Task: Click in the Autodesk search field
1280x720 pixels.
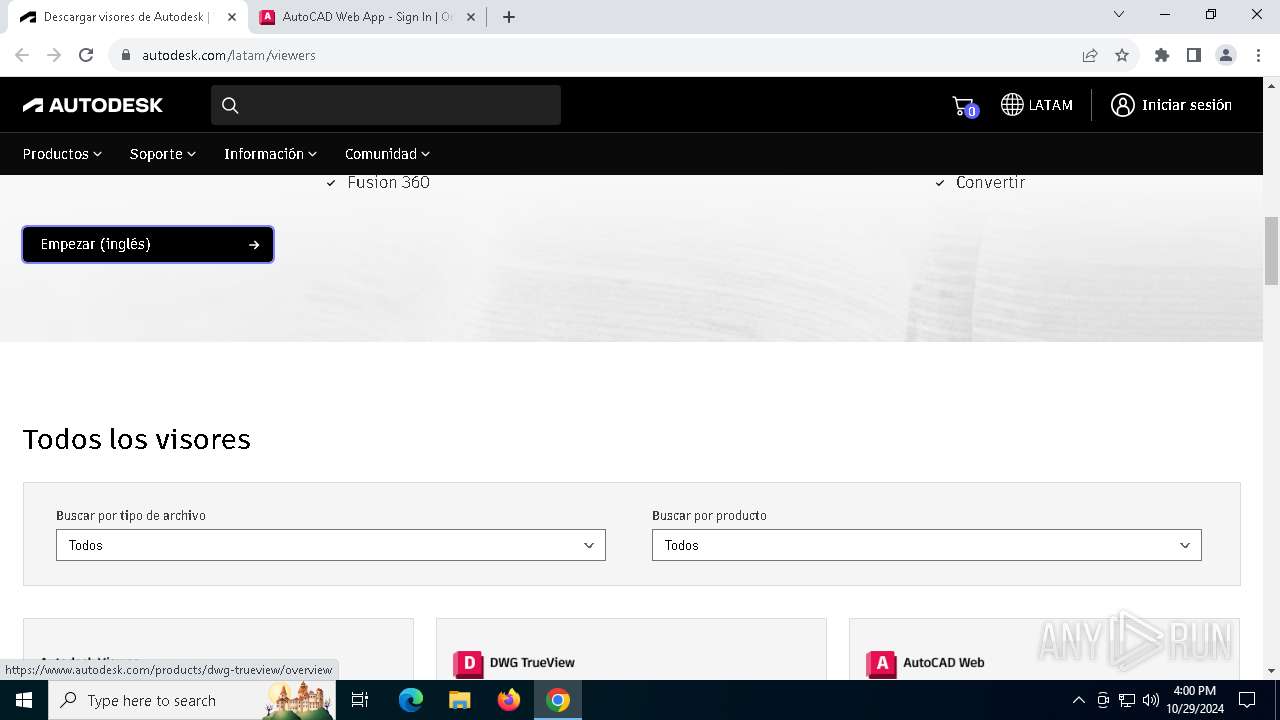Action: pos(386,105)
